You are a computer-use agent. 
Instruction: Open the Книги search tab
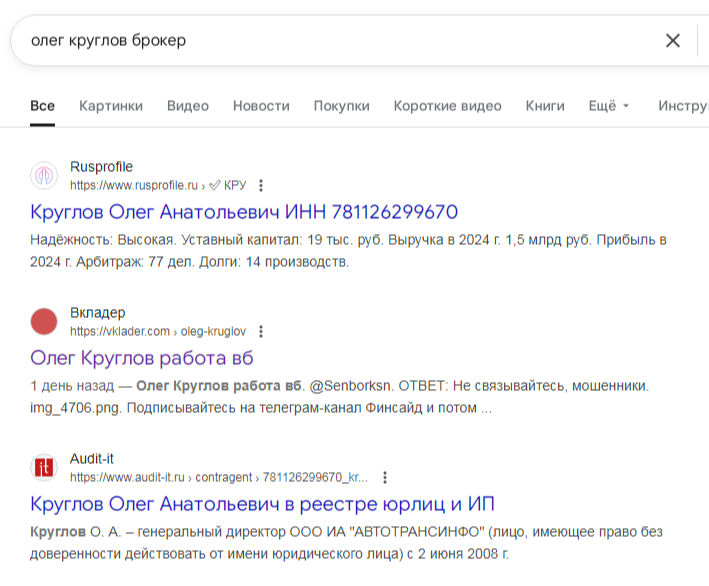(545, 106)
